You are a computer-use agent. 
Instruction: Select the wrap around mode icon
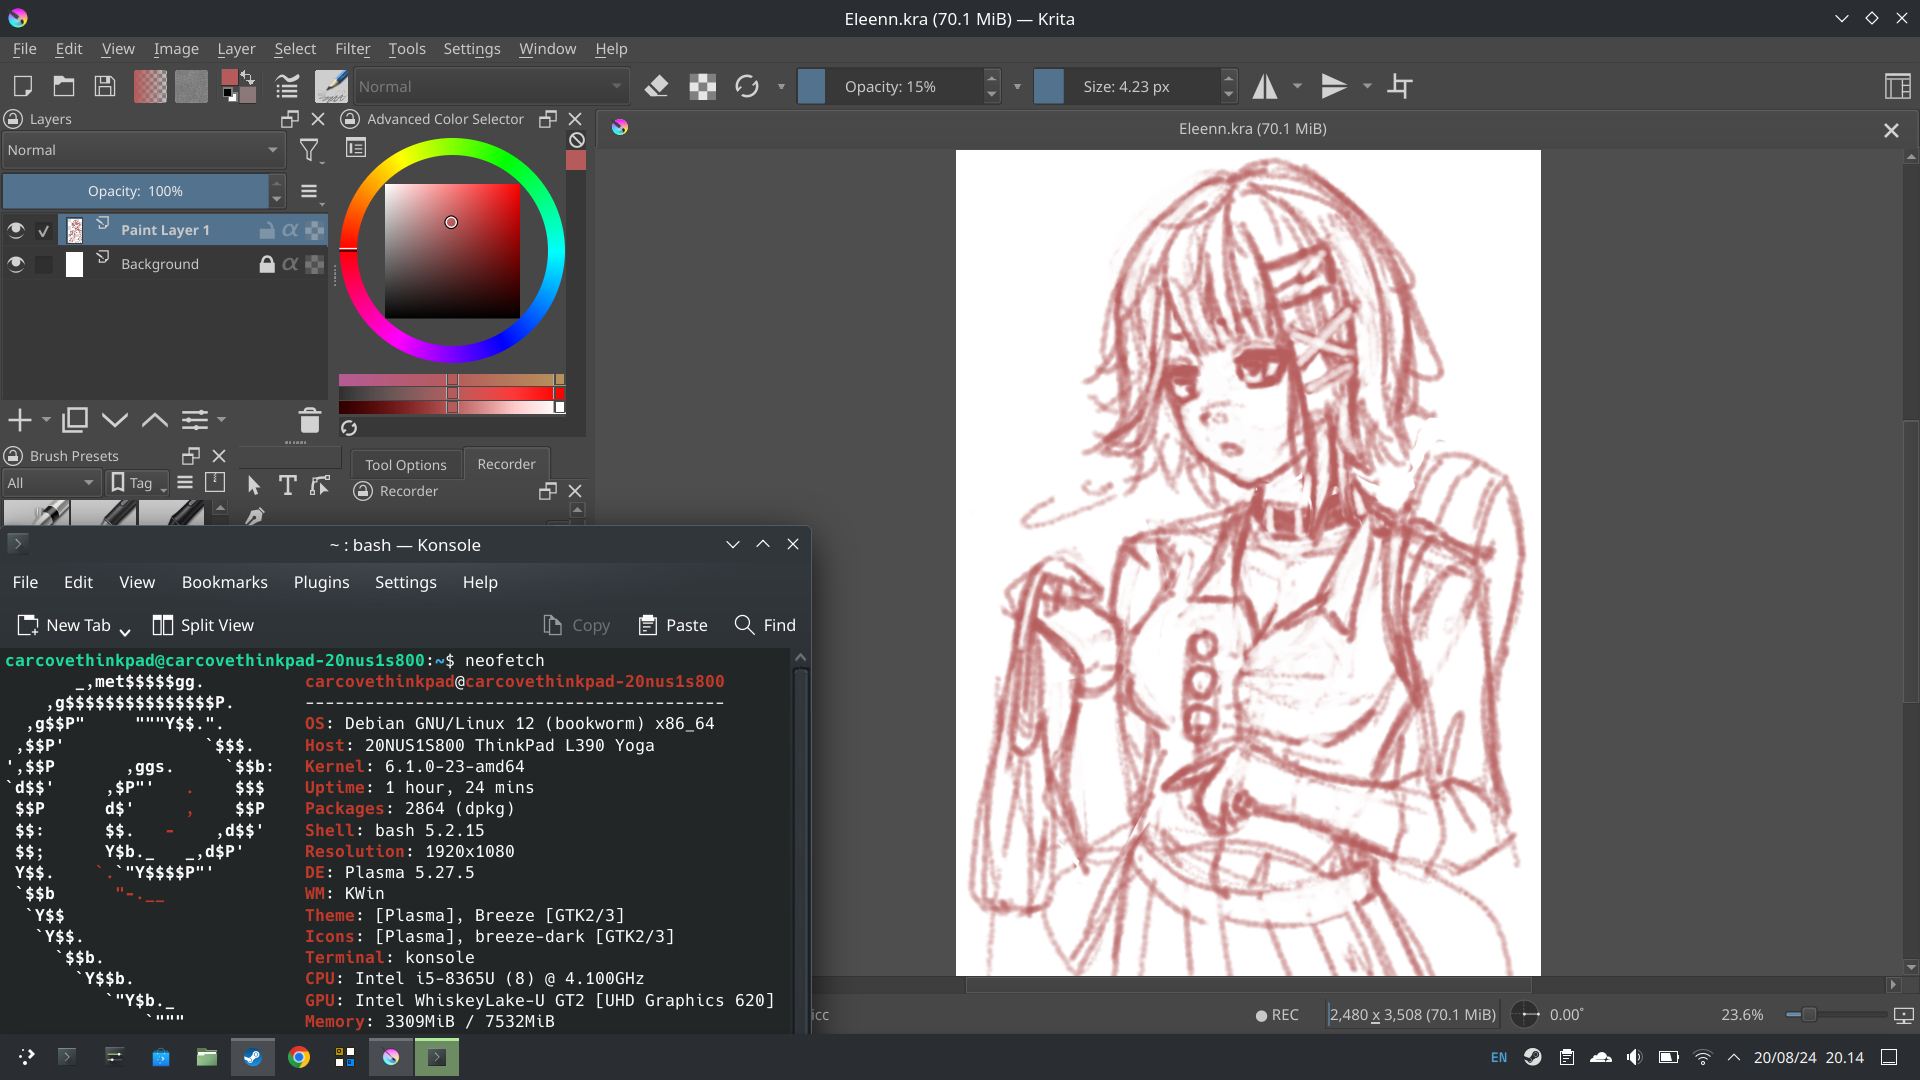(x=1400, y=87)
